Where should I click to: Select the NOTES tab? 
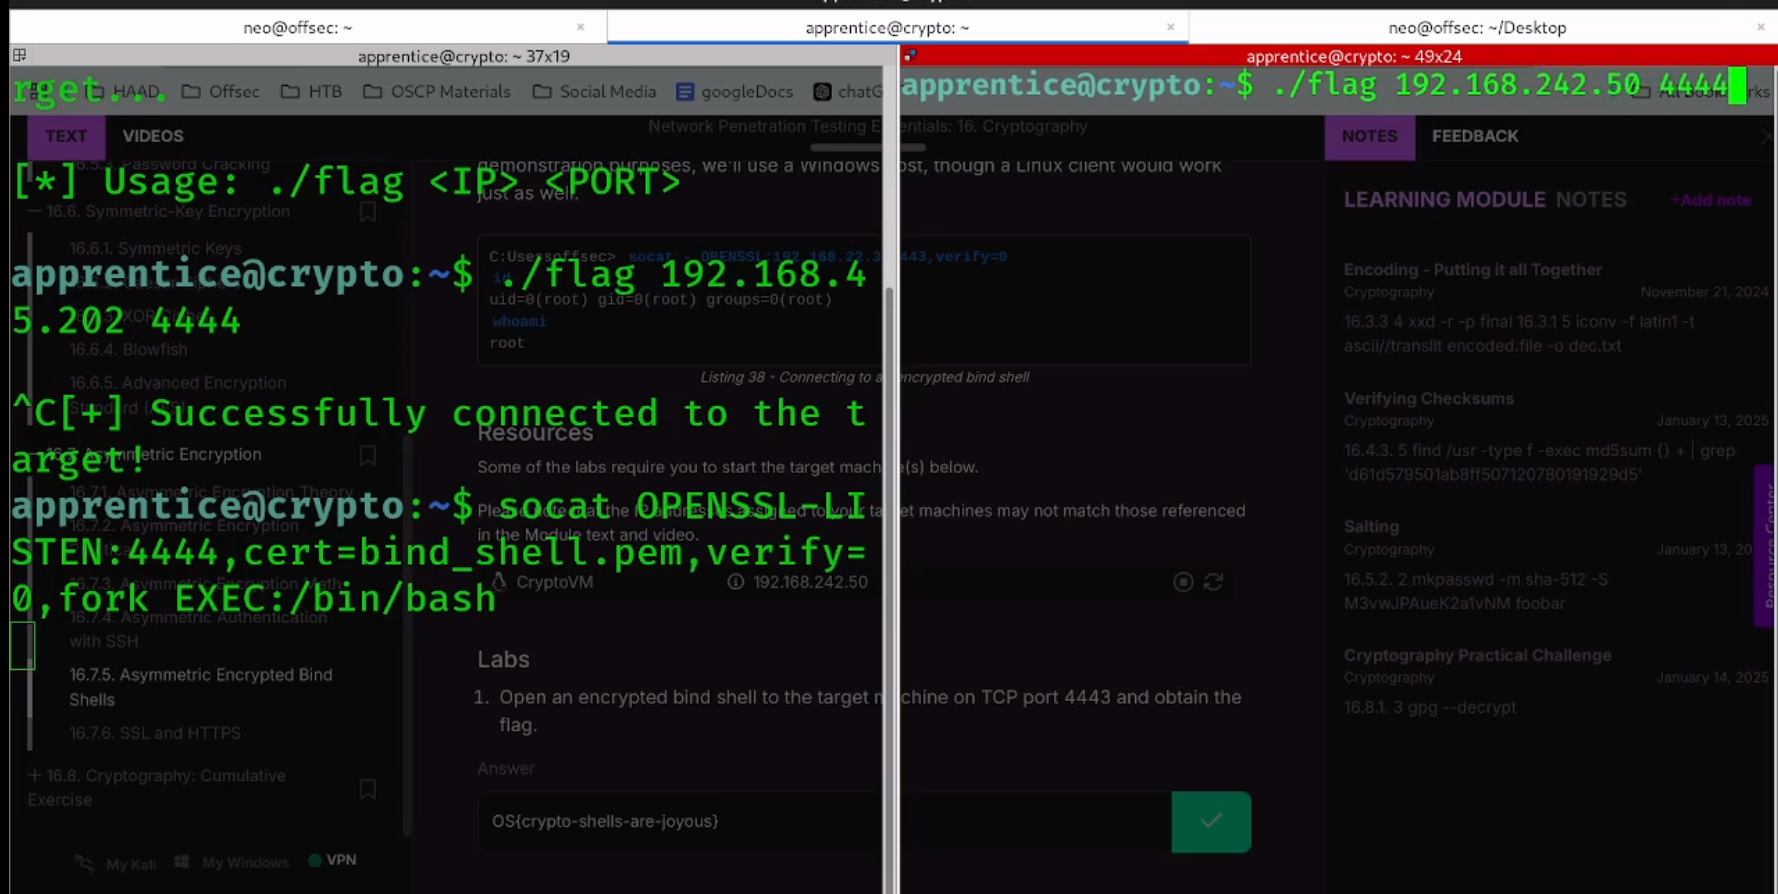tap(1370, 136)
